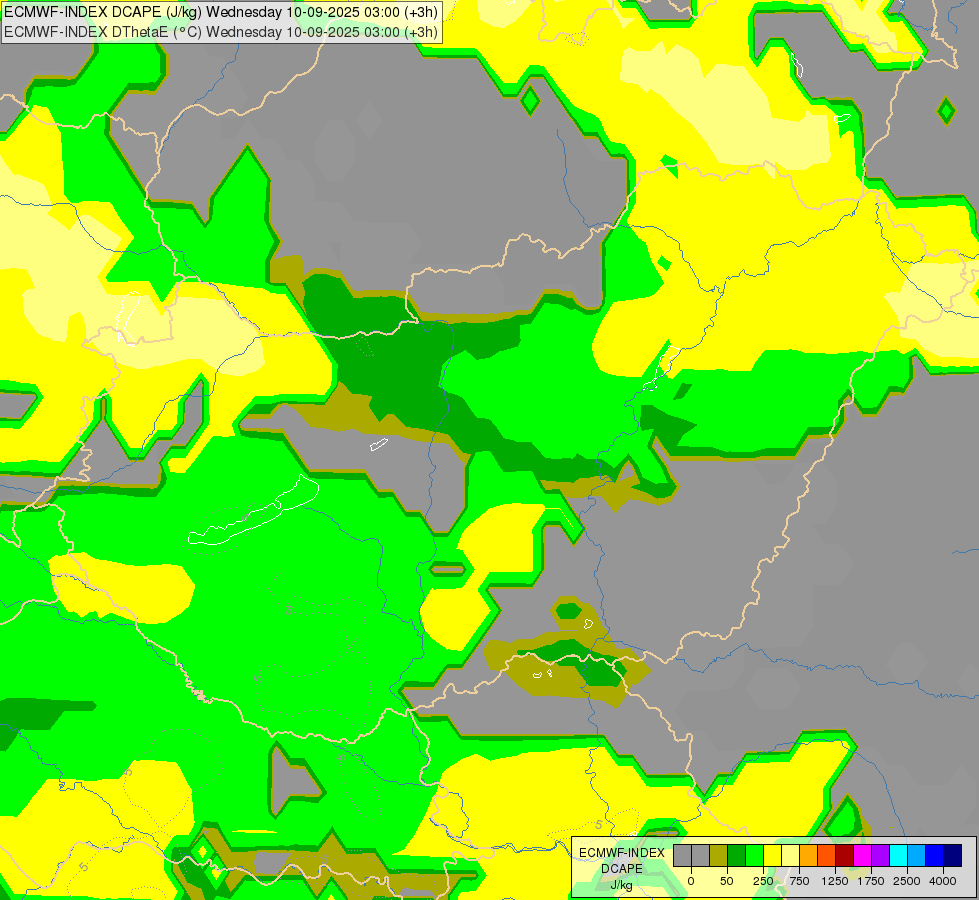
Task: Select the leftmost gray legend swatch
Action: pyautogui.click(x=682, y=855)
